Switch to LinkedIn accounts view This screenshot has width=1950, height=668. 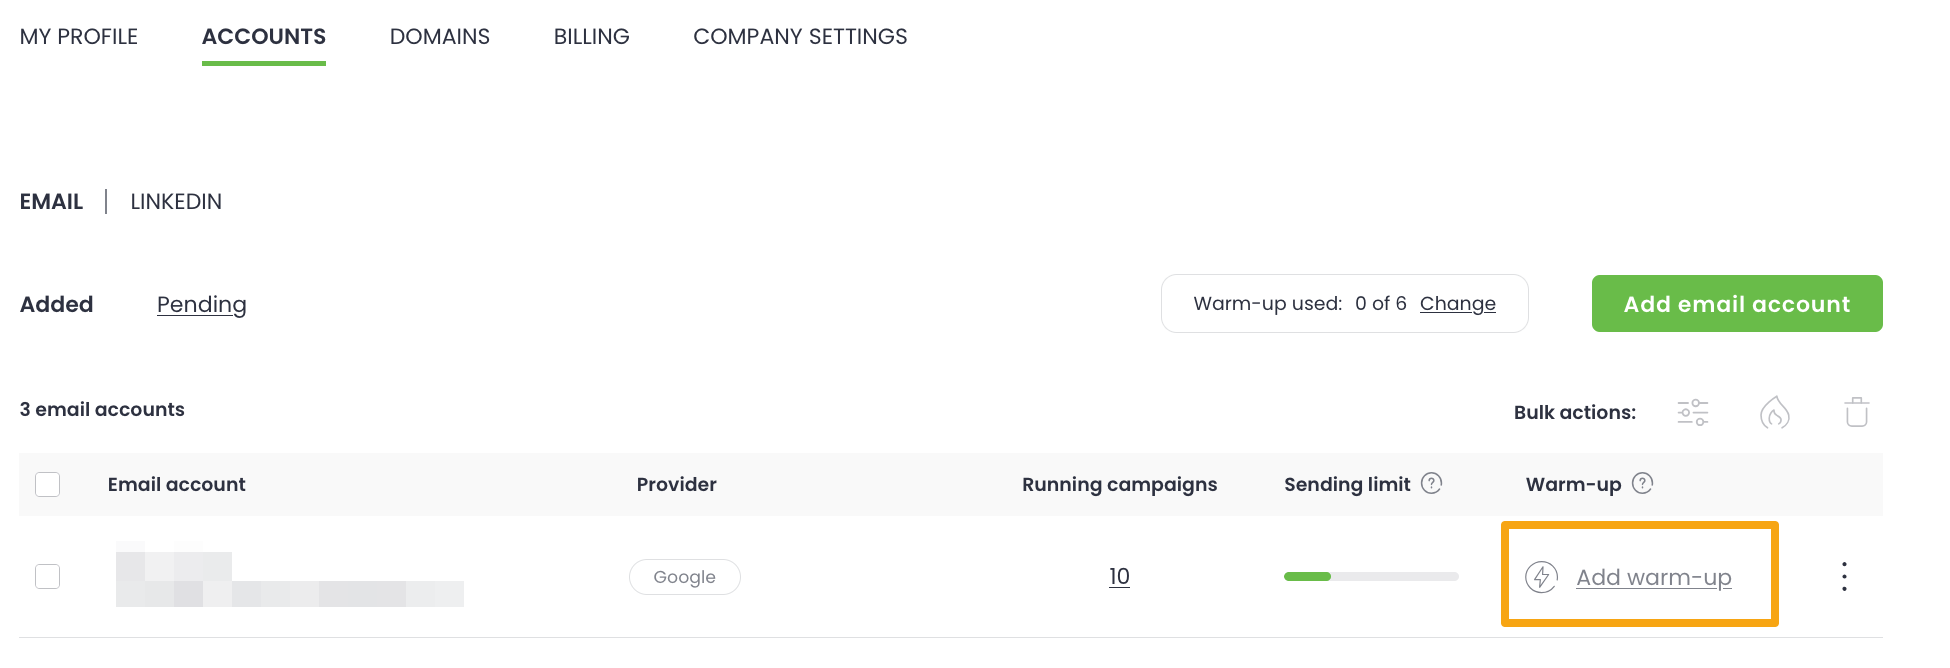(176, 202)
